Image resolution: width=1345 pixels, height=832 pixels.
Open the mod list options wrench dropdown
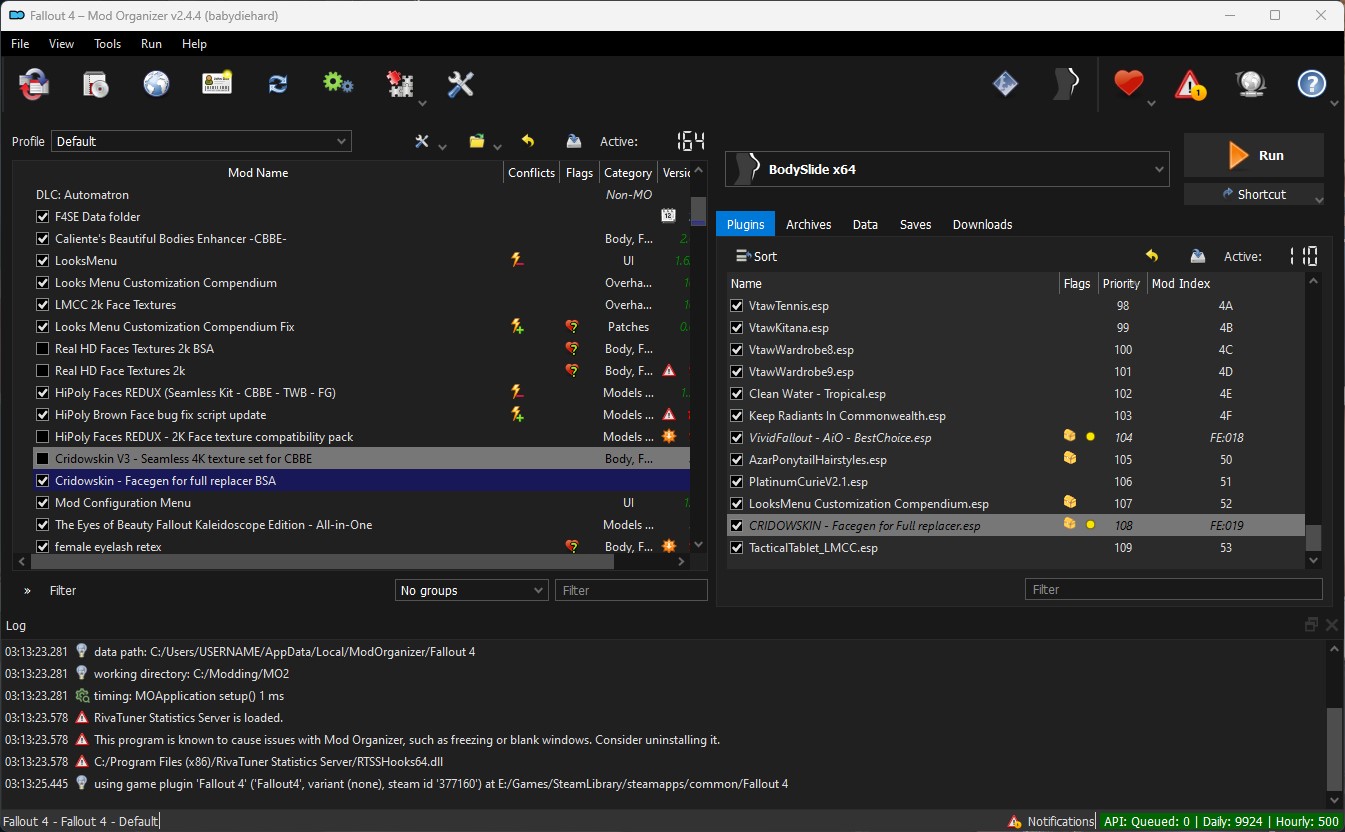coord(430,142)
